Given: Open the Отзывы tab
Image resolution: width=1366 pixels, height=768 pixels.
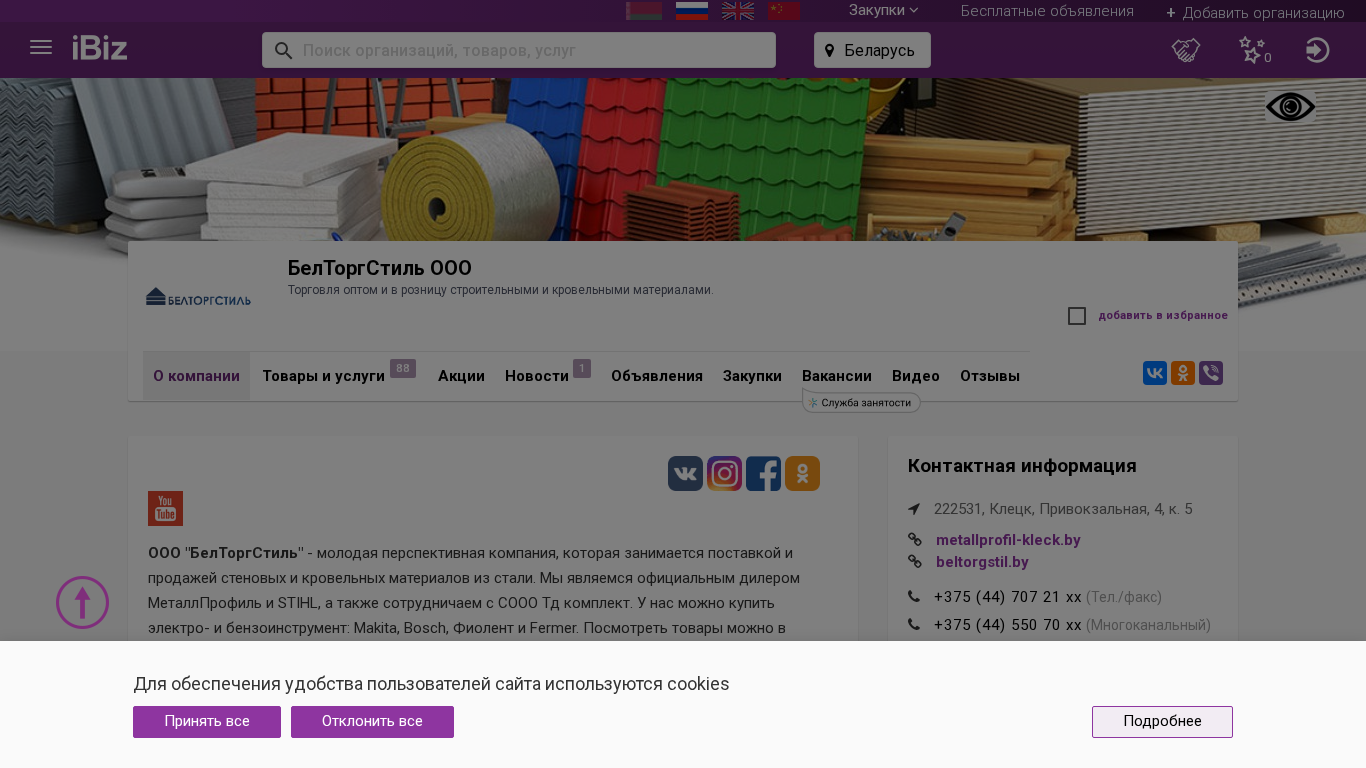Looking at the screenshot, I should 990,376.
